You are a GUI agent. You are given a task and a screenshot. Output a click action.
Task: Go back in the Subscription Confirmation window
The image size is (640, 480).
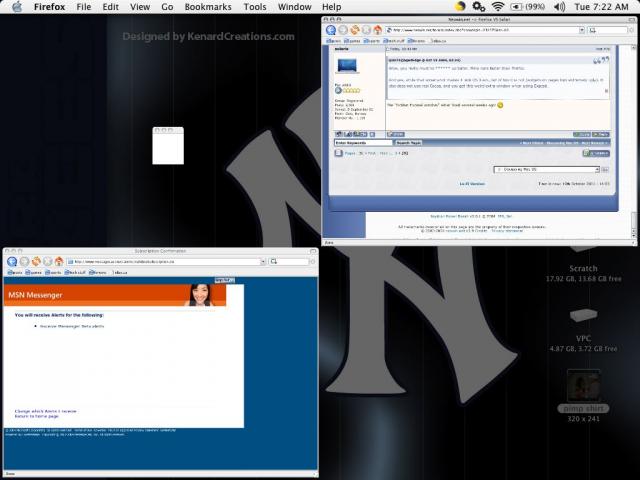(x=12, y=261)
